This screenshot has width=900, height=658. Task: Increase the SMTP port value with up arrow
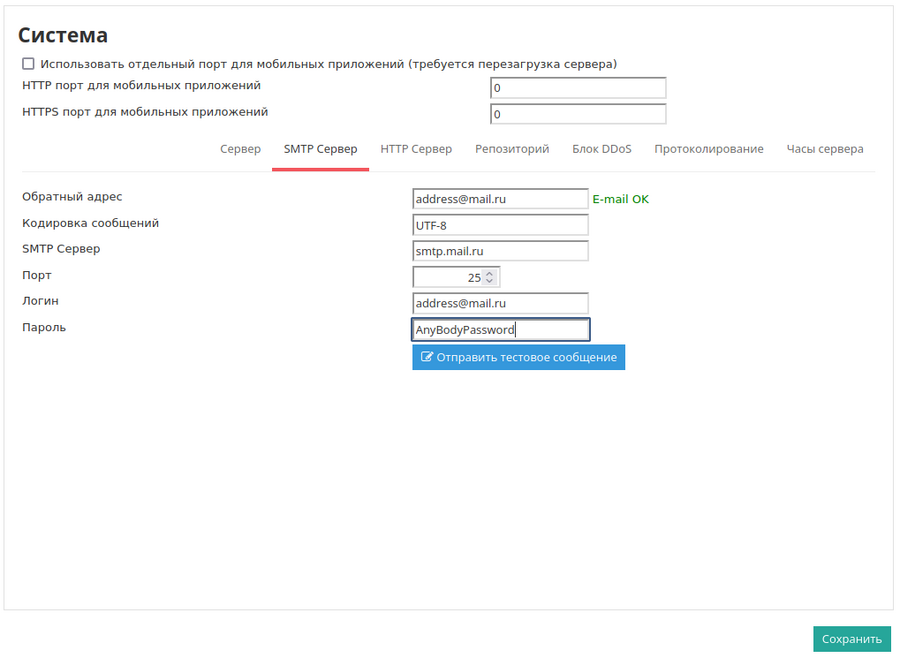[490, 273]
